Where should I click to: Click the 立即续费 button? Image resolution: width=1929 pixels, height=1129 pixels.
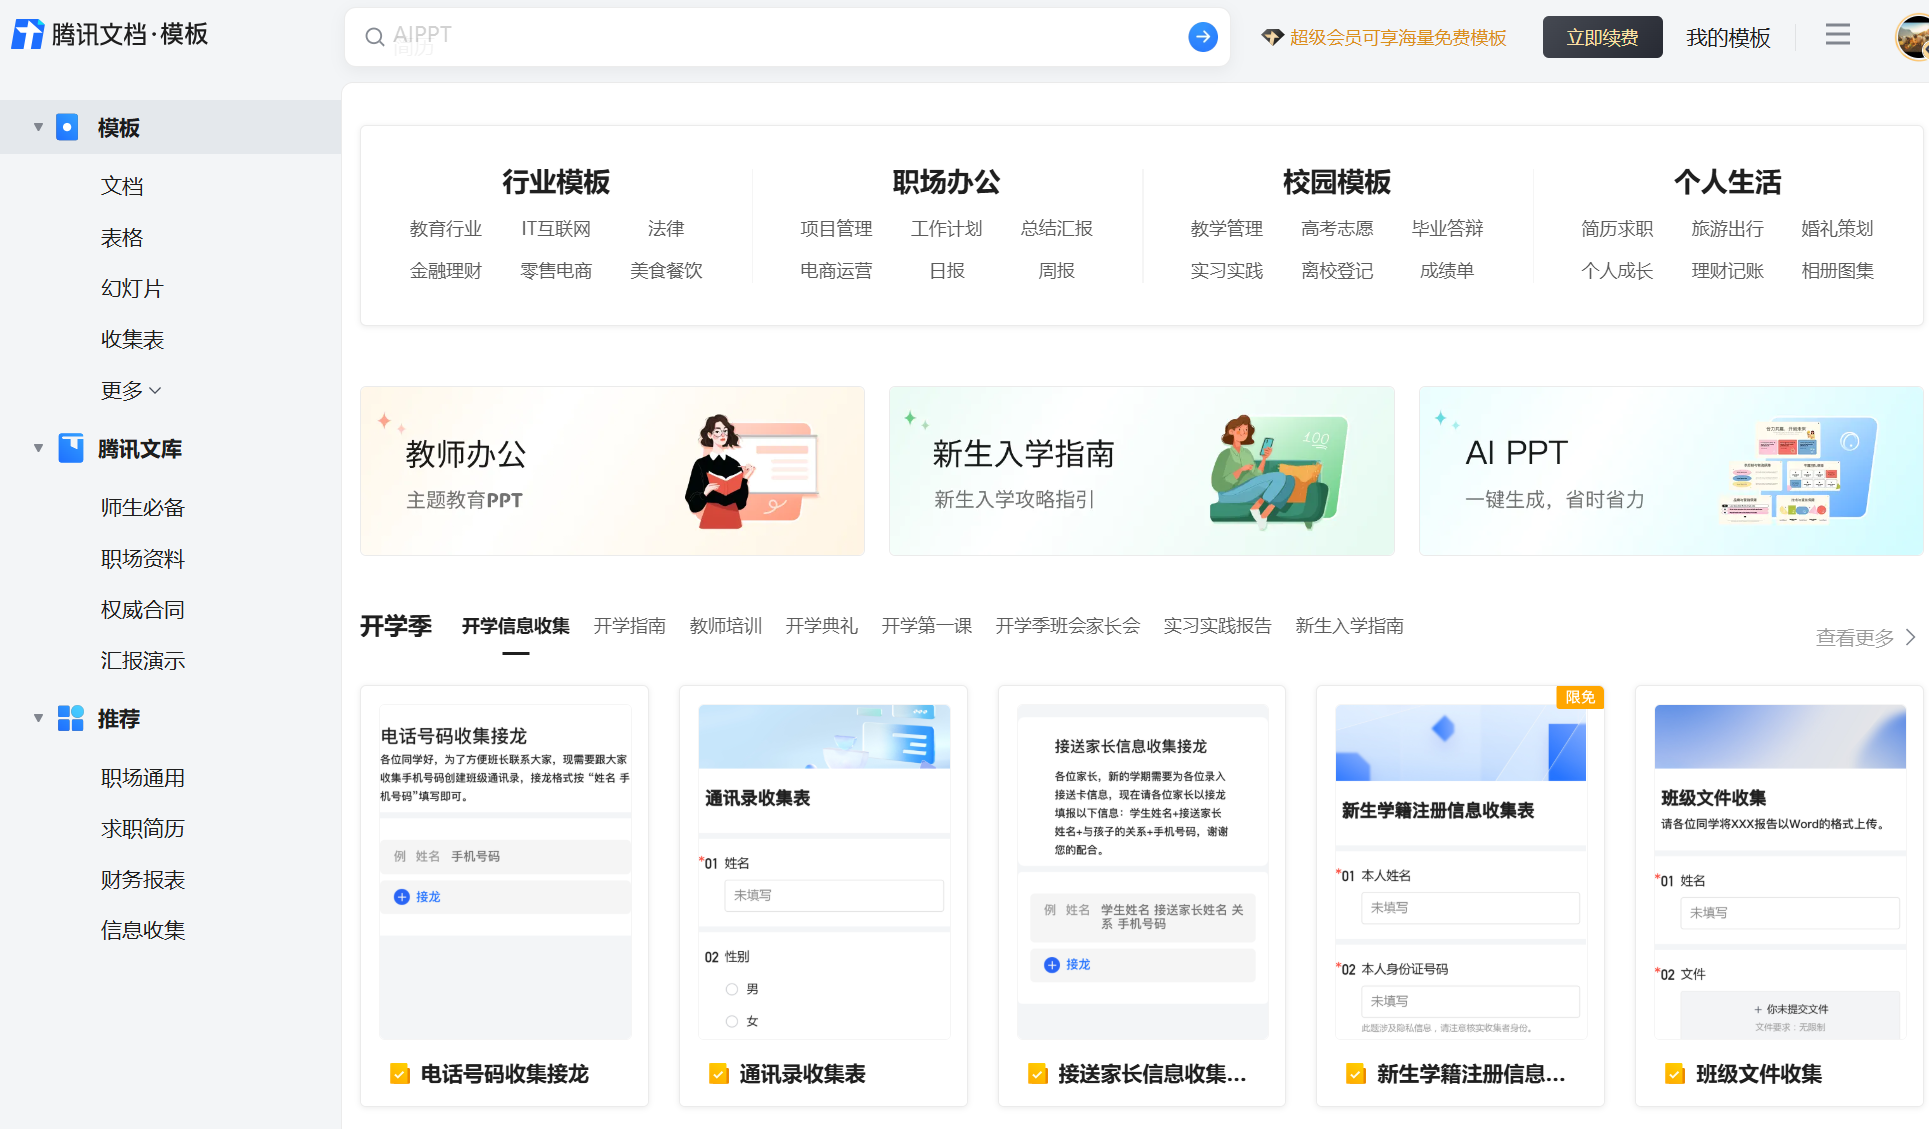coord(1603,37)
